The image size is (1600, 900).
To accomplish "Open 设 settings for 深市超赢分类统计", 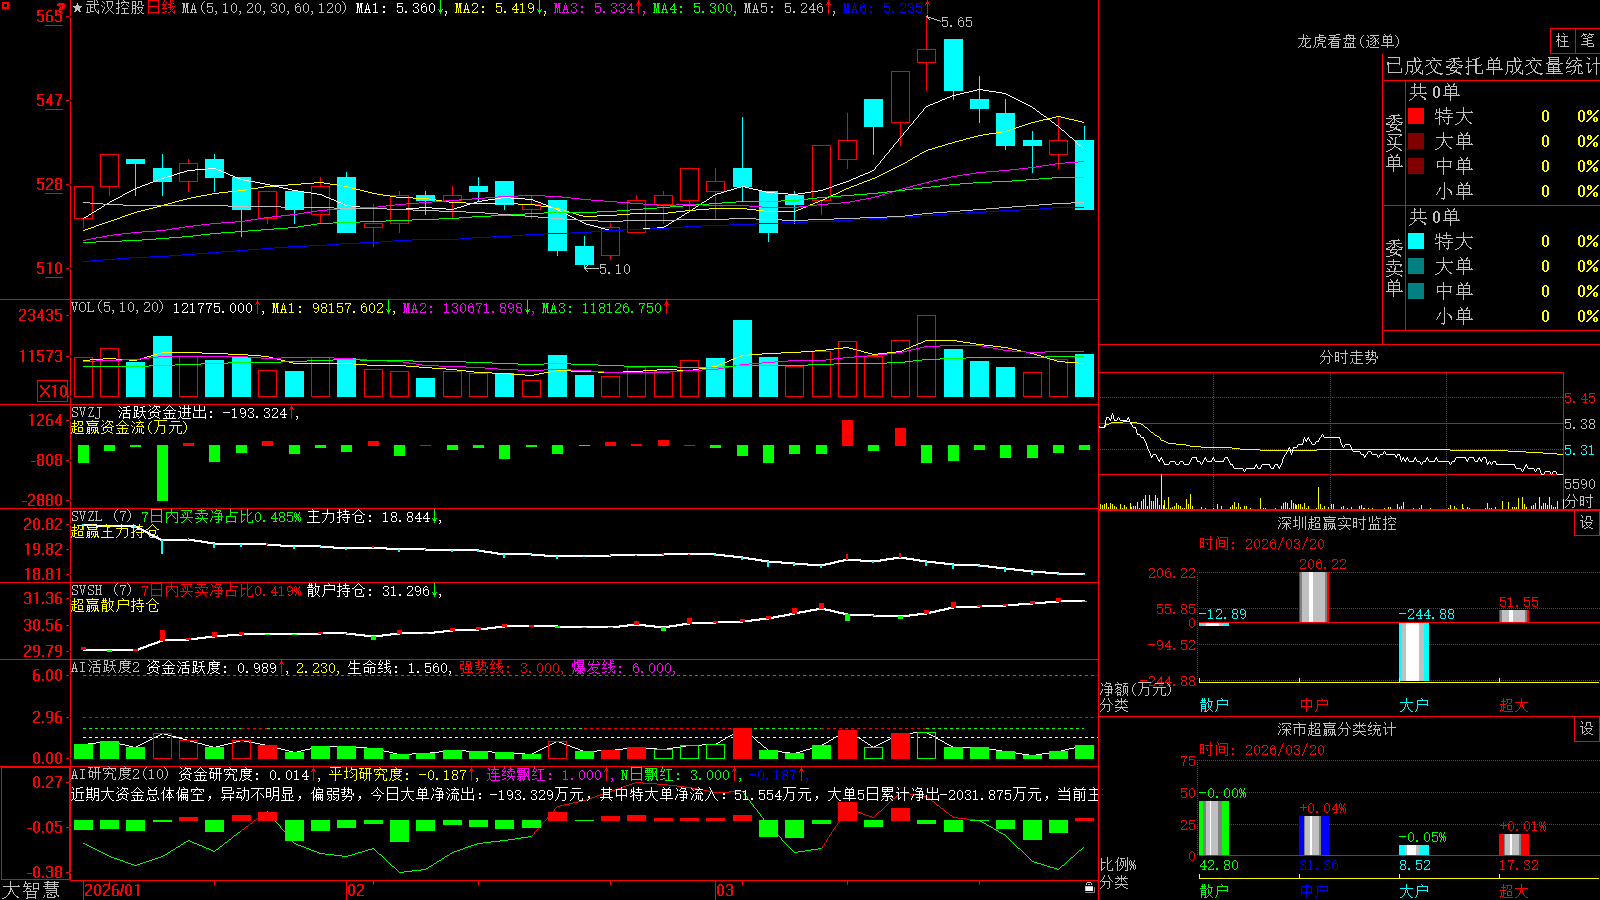I will coord(1586,729).
